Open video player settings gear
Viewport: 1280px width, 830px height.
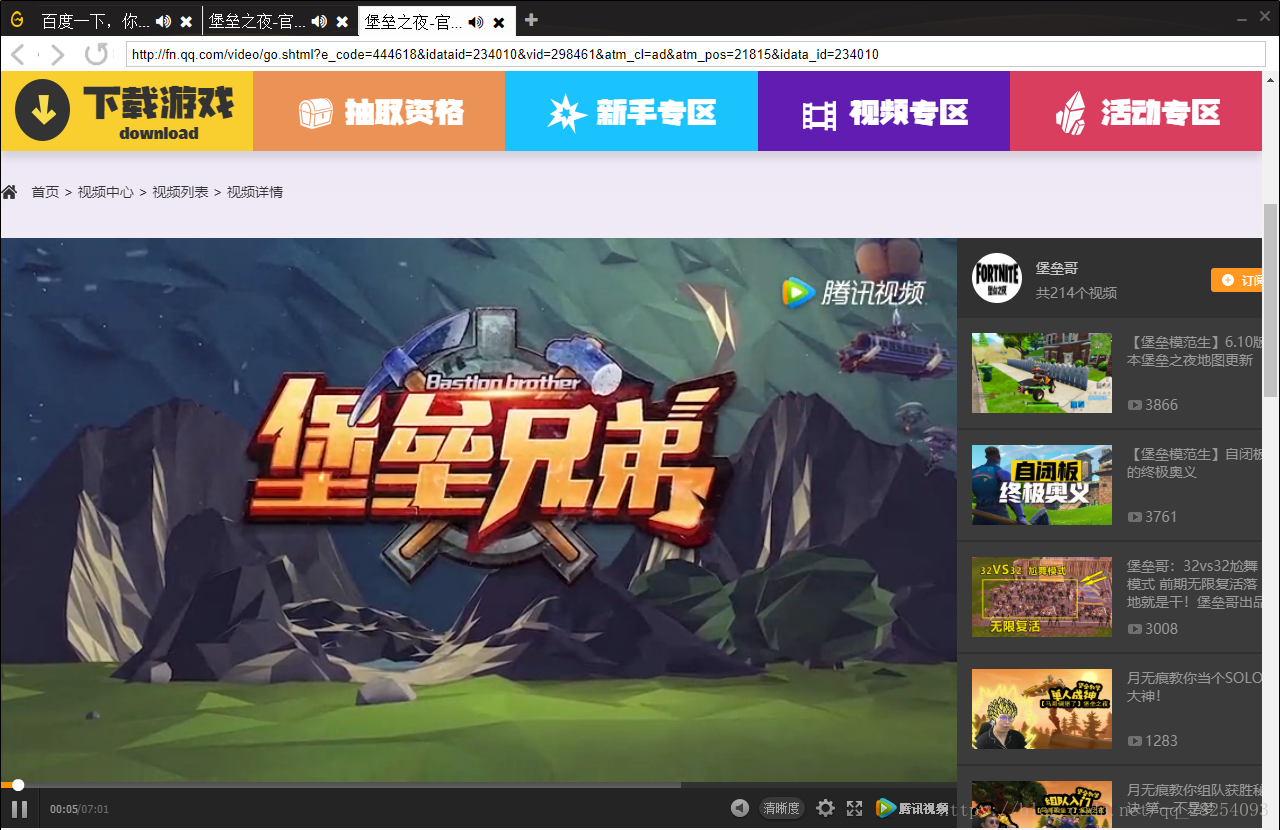click(x=825, y=808)
